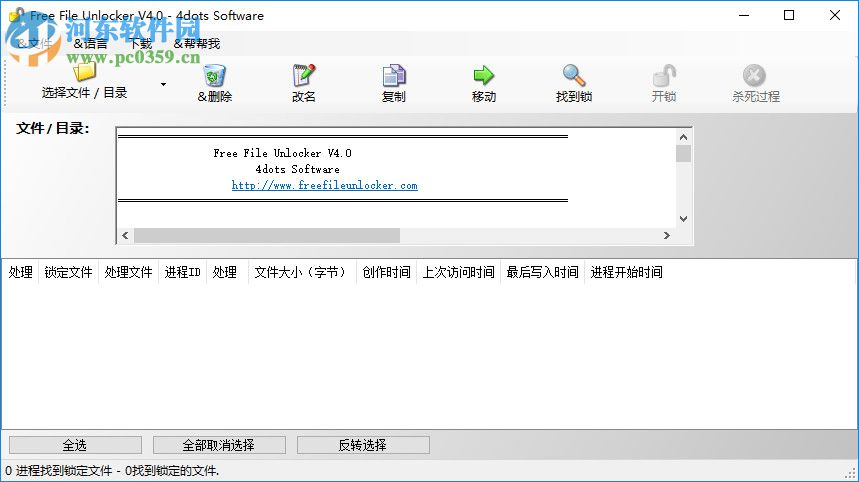Open the 下载 menu
The image size is (859, 482).
click(140, 44)
